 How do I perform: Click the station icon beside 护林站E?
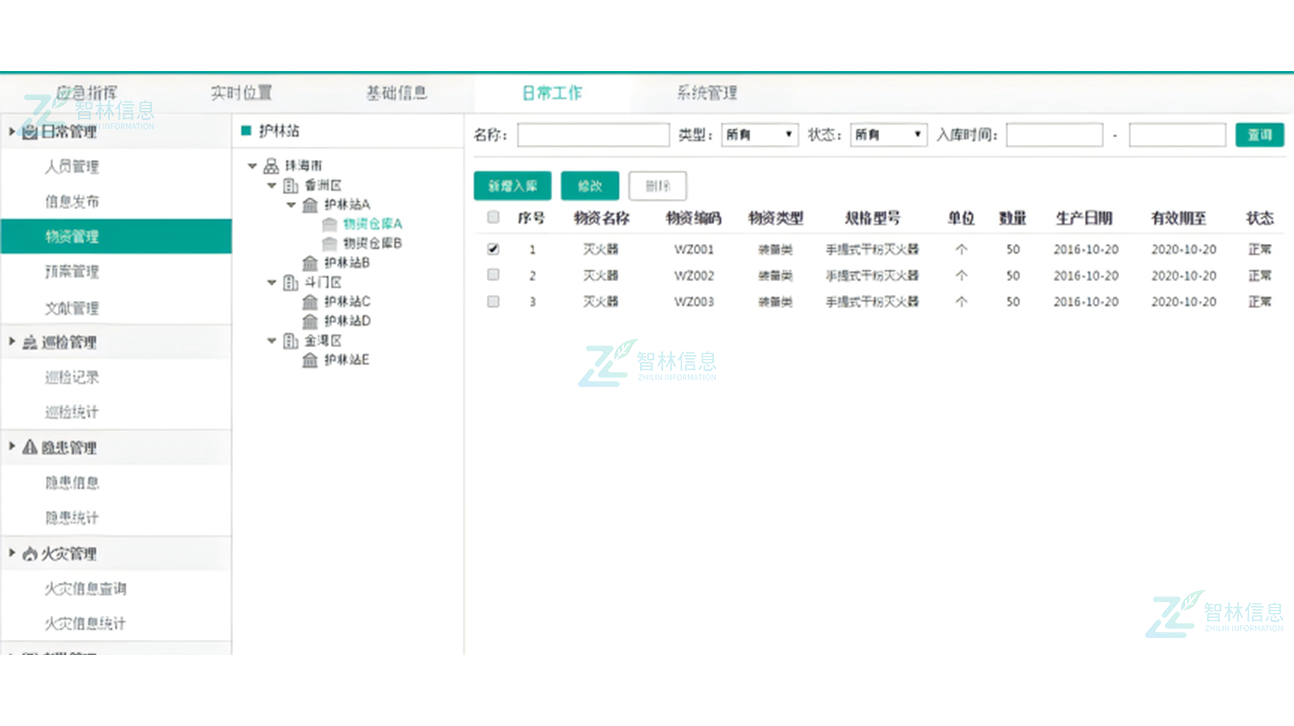[x=310, y=360]
